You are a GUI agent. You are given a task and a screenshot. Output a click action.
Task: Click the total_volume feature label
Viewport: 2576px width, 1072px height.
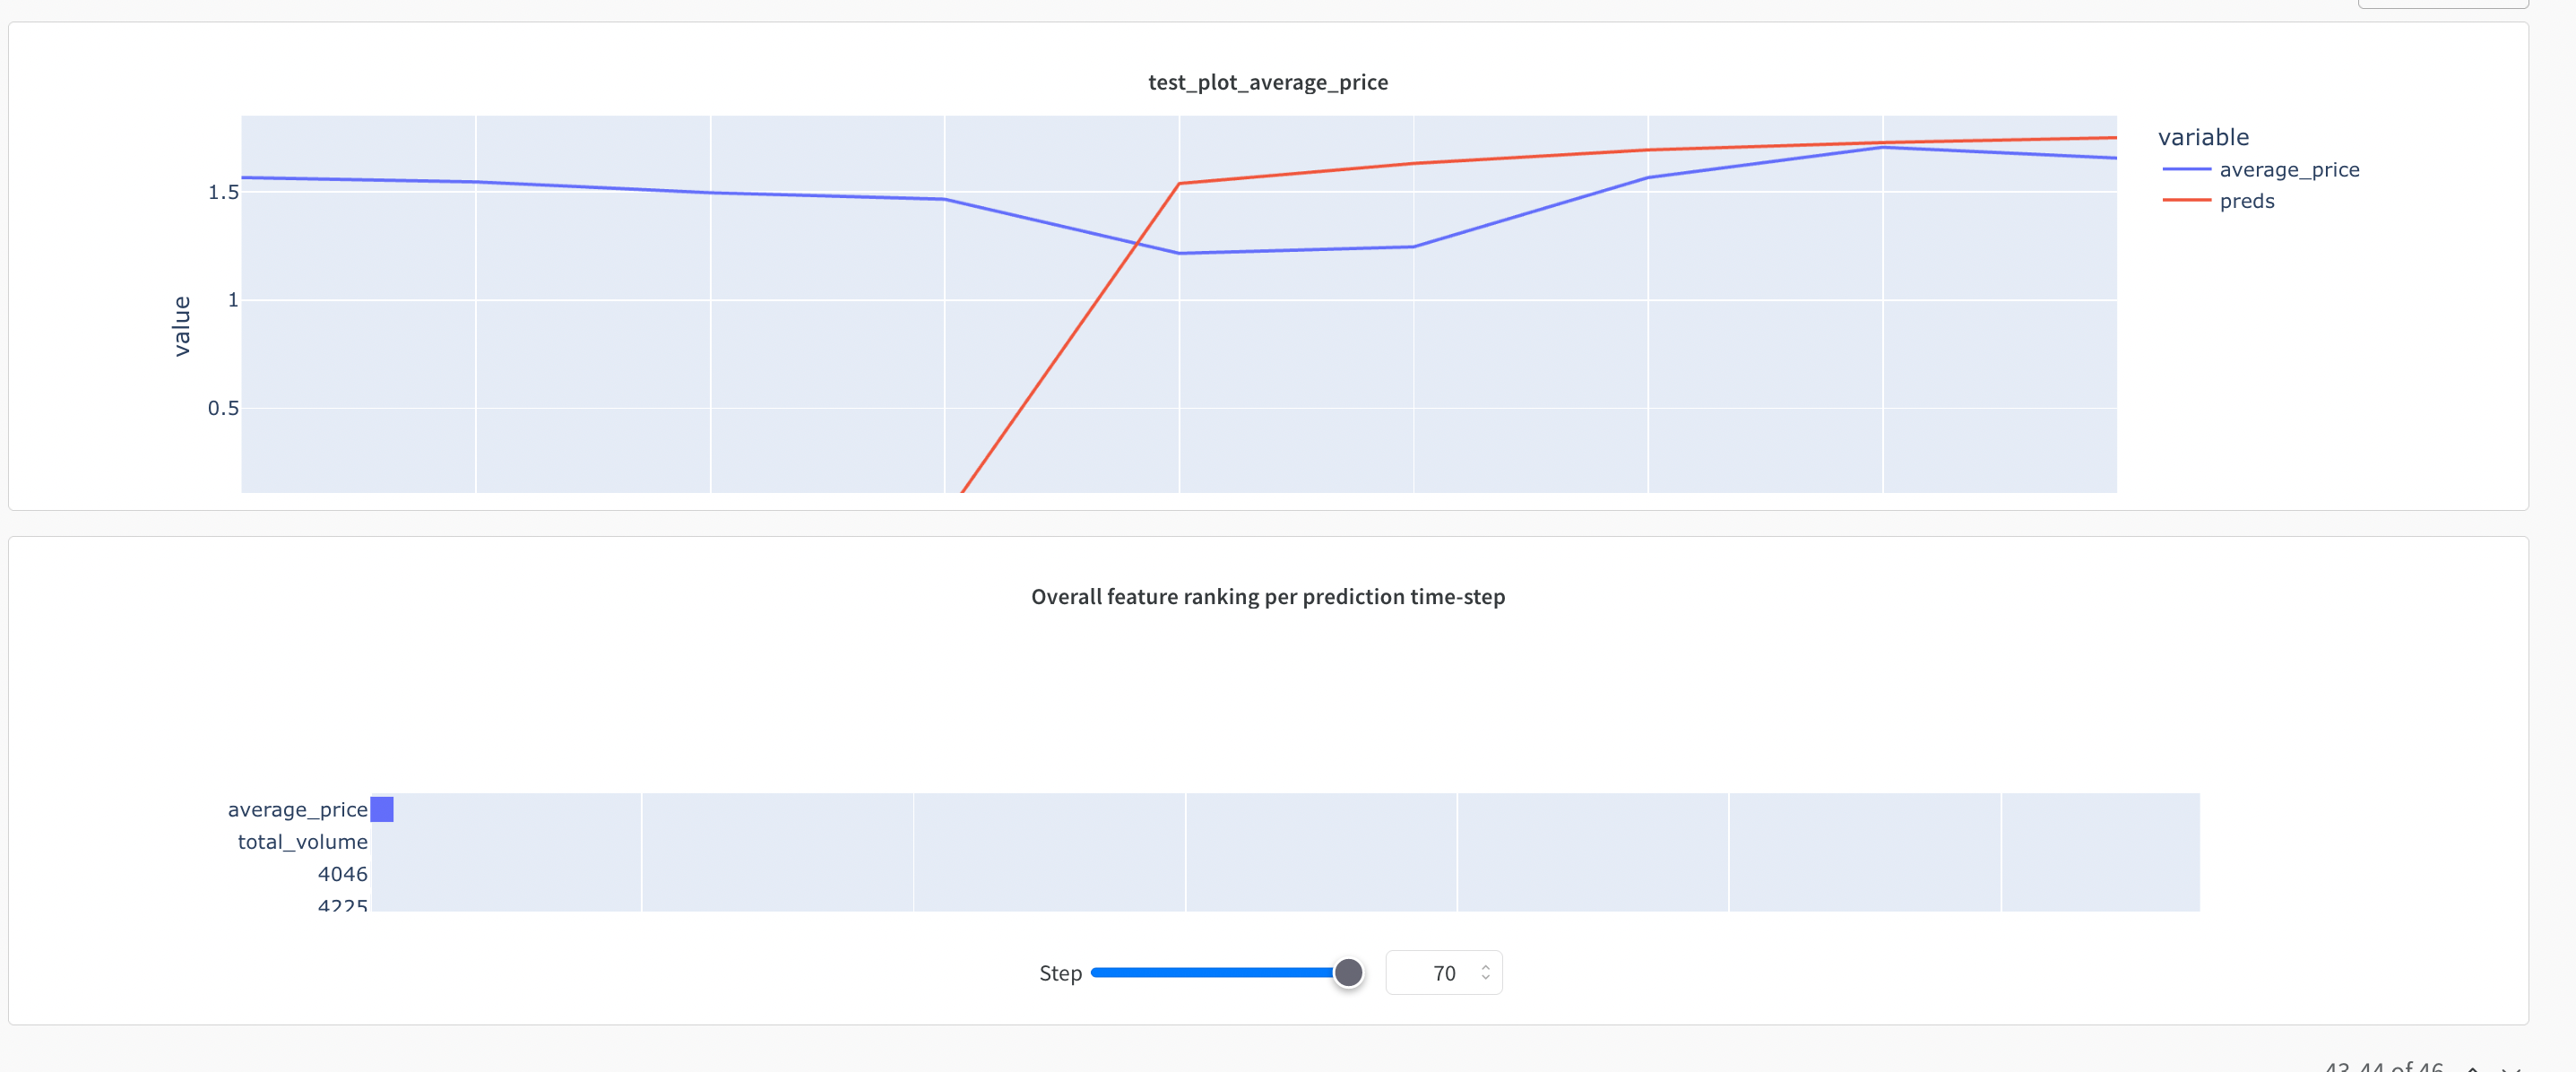click(302, 842)
